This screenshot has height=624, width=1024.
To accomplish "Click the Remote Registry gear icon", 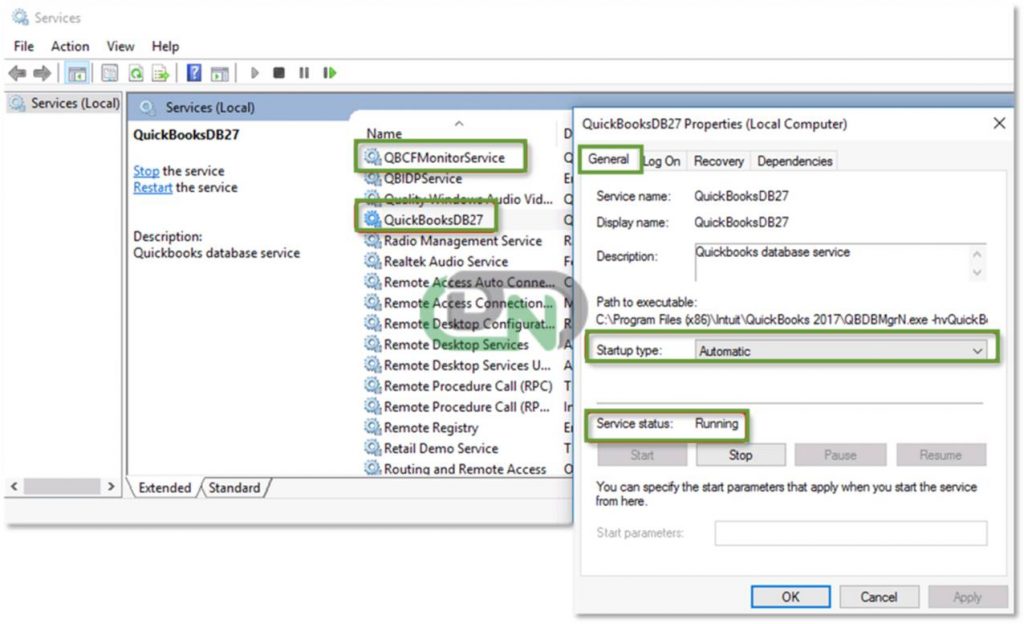I will pos(372,427).
